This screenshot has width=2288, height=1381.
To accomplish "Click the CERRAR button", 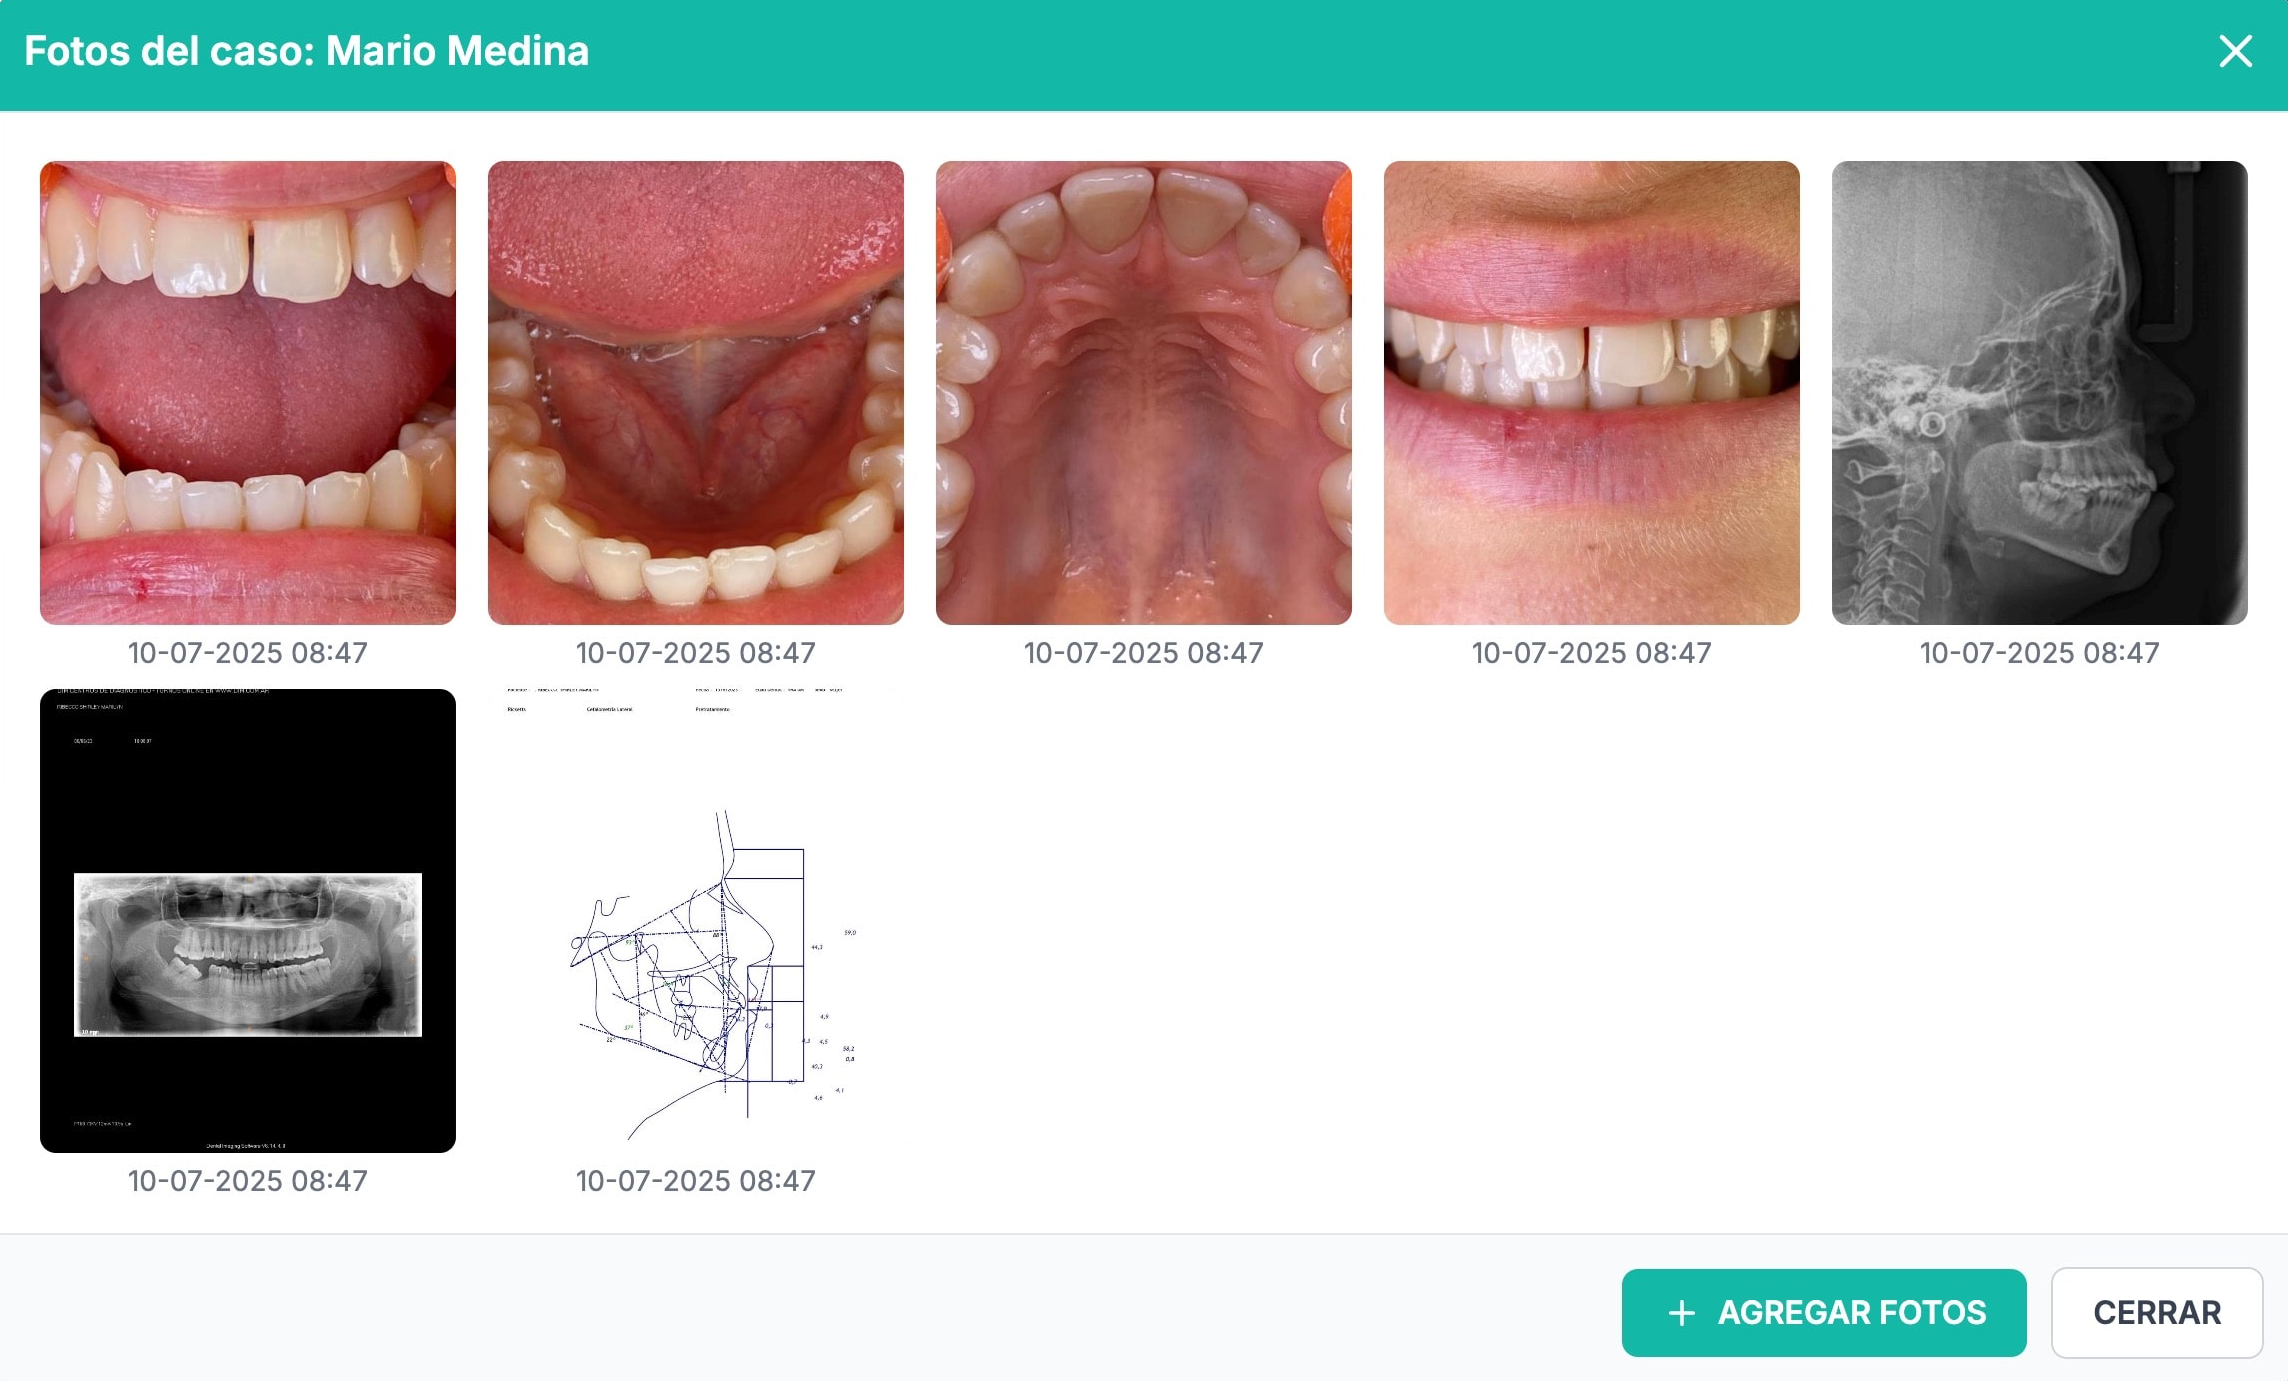I will [2157, 1312].
